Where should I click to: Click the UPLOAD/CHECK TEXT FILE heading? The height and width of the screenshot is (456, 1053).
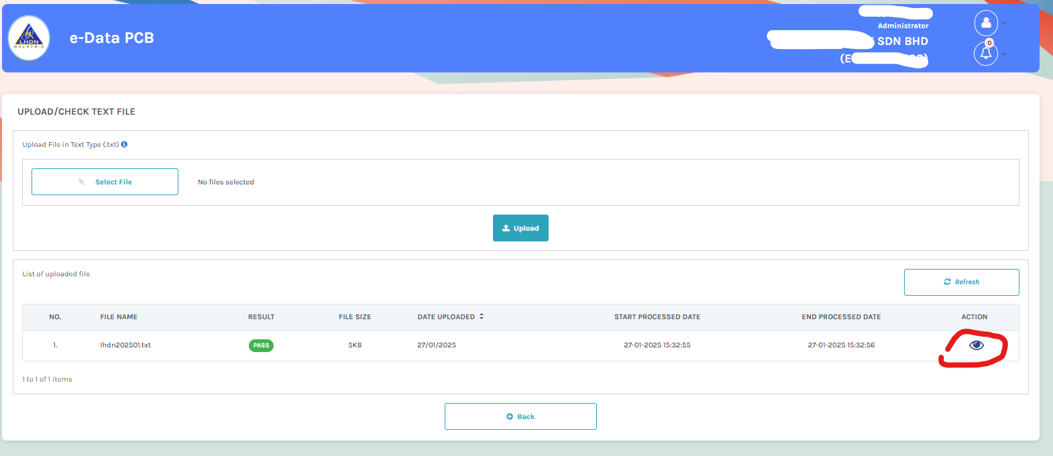tap(77, 111)
